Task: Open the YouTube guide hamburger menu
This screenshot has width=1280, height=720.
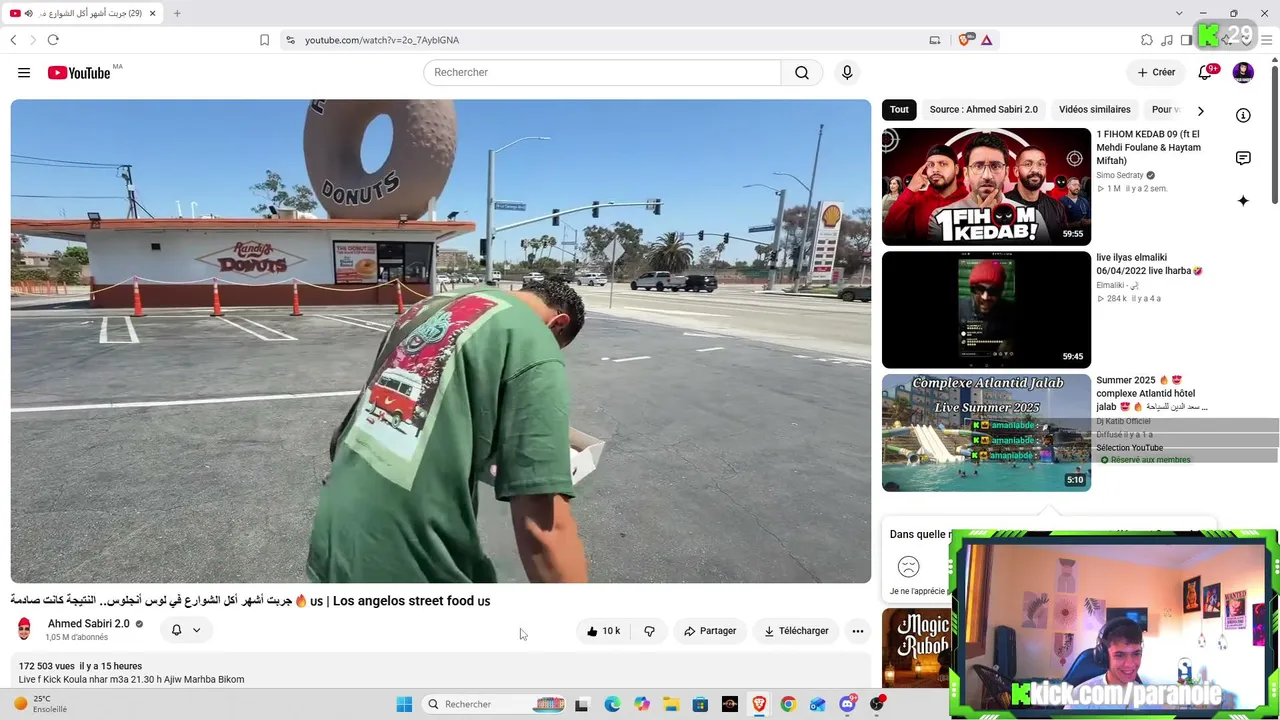Action: 24,73
